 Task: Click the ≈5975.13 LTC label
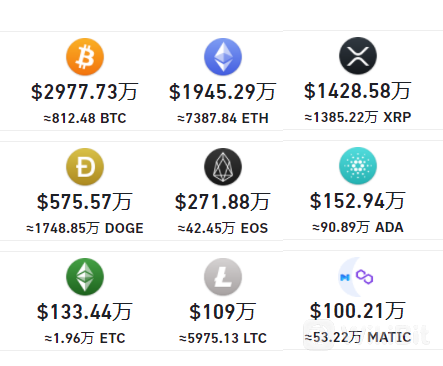tap(223, 338)
